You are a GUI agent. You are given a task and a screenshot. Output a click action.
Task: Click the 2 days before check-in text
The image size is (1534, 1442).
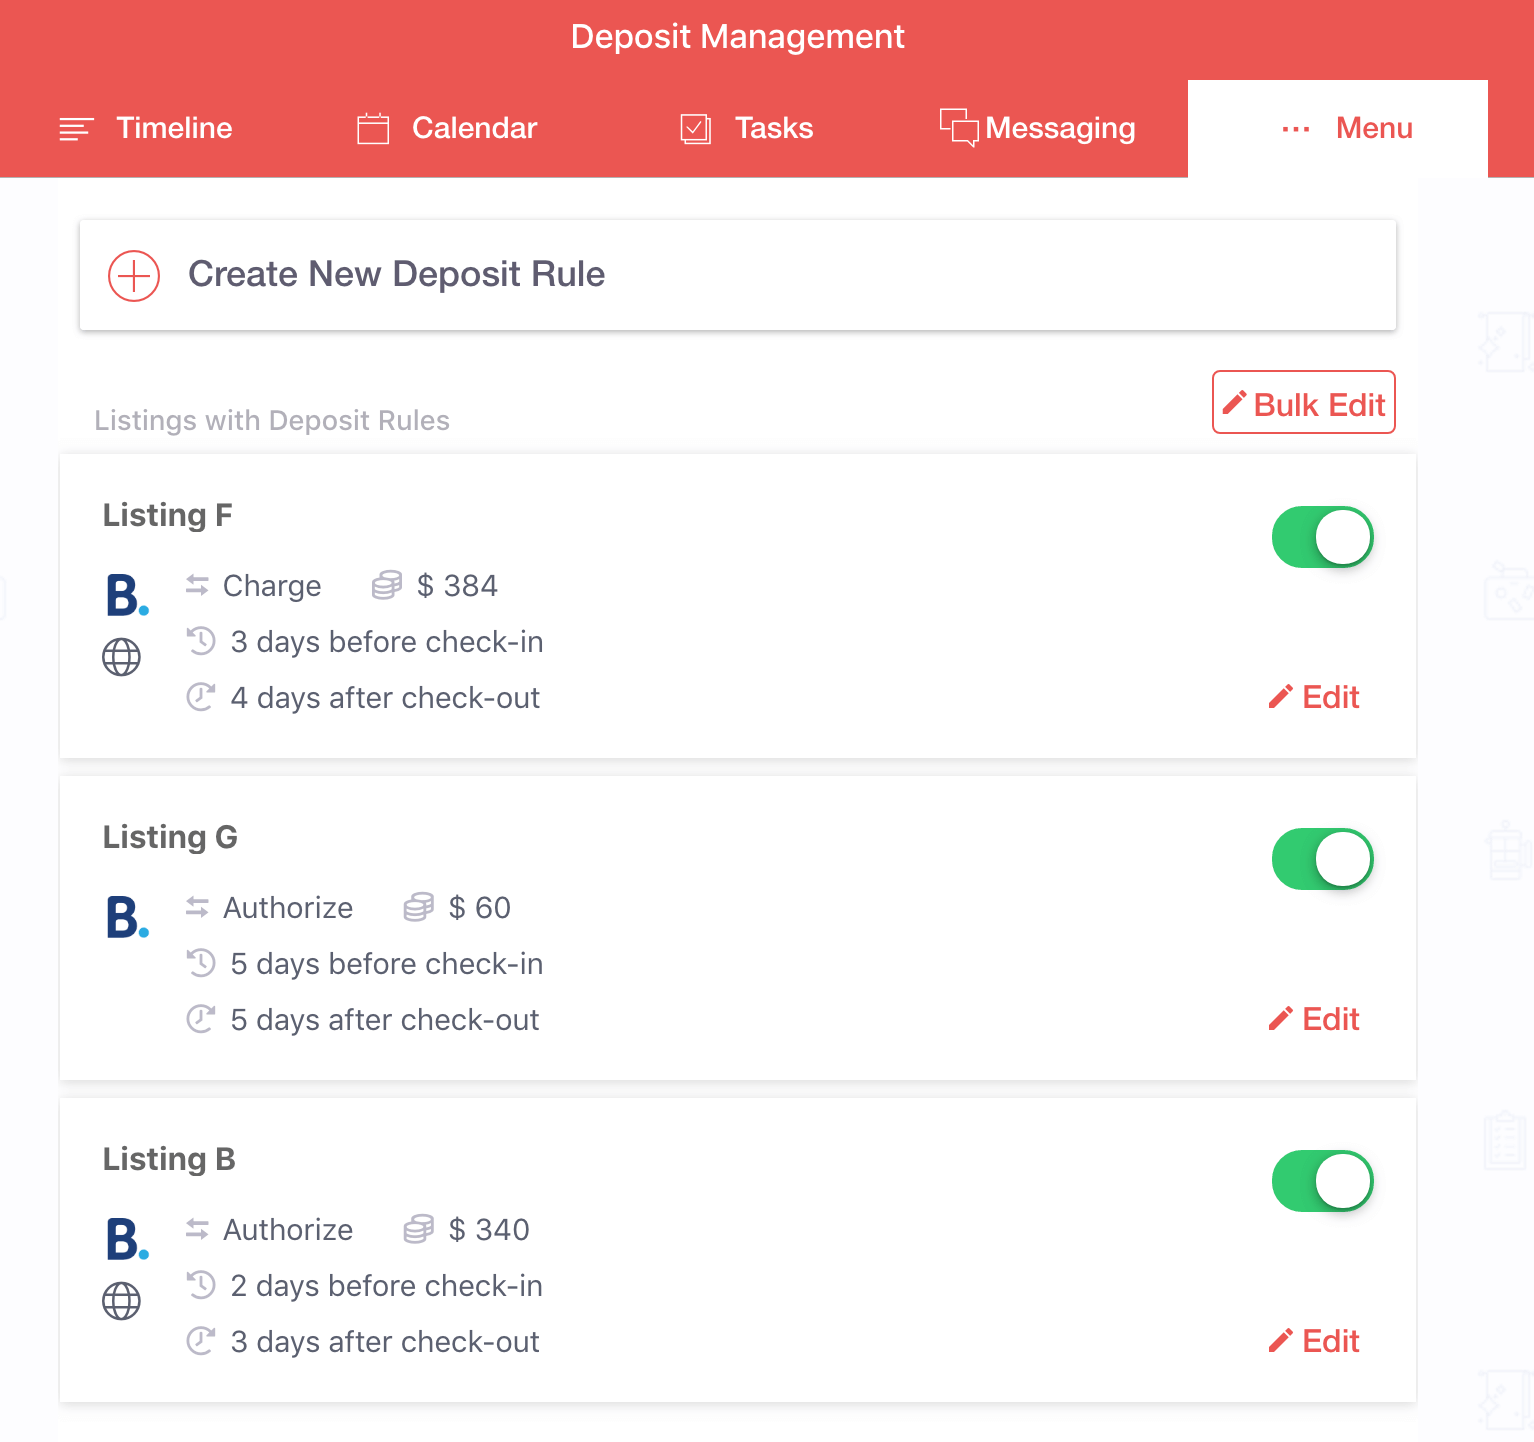(x=387, y=1286)
